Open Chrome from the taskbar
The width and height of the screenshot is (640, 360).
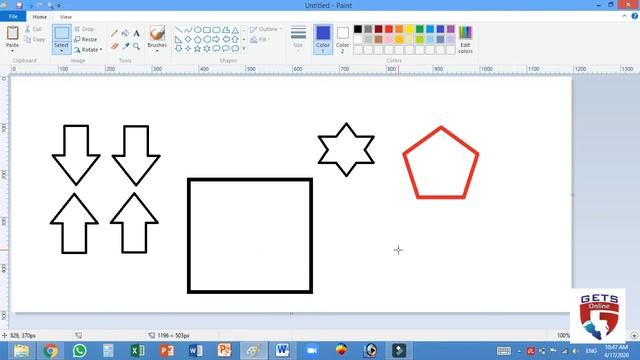click(51, 351)
